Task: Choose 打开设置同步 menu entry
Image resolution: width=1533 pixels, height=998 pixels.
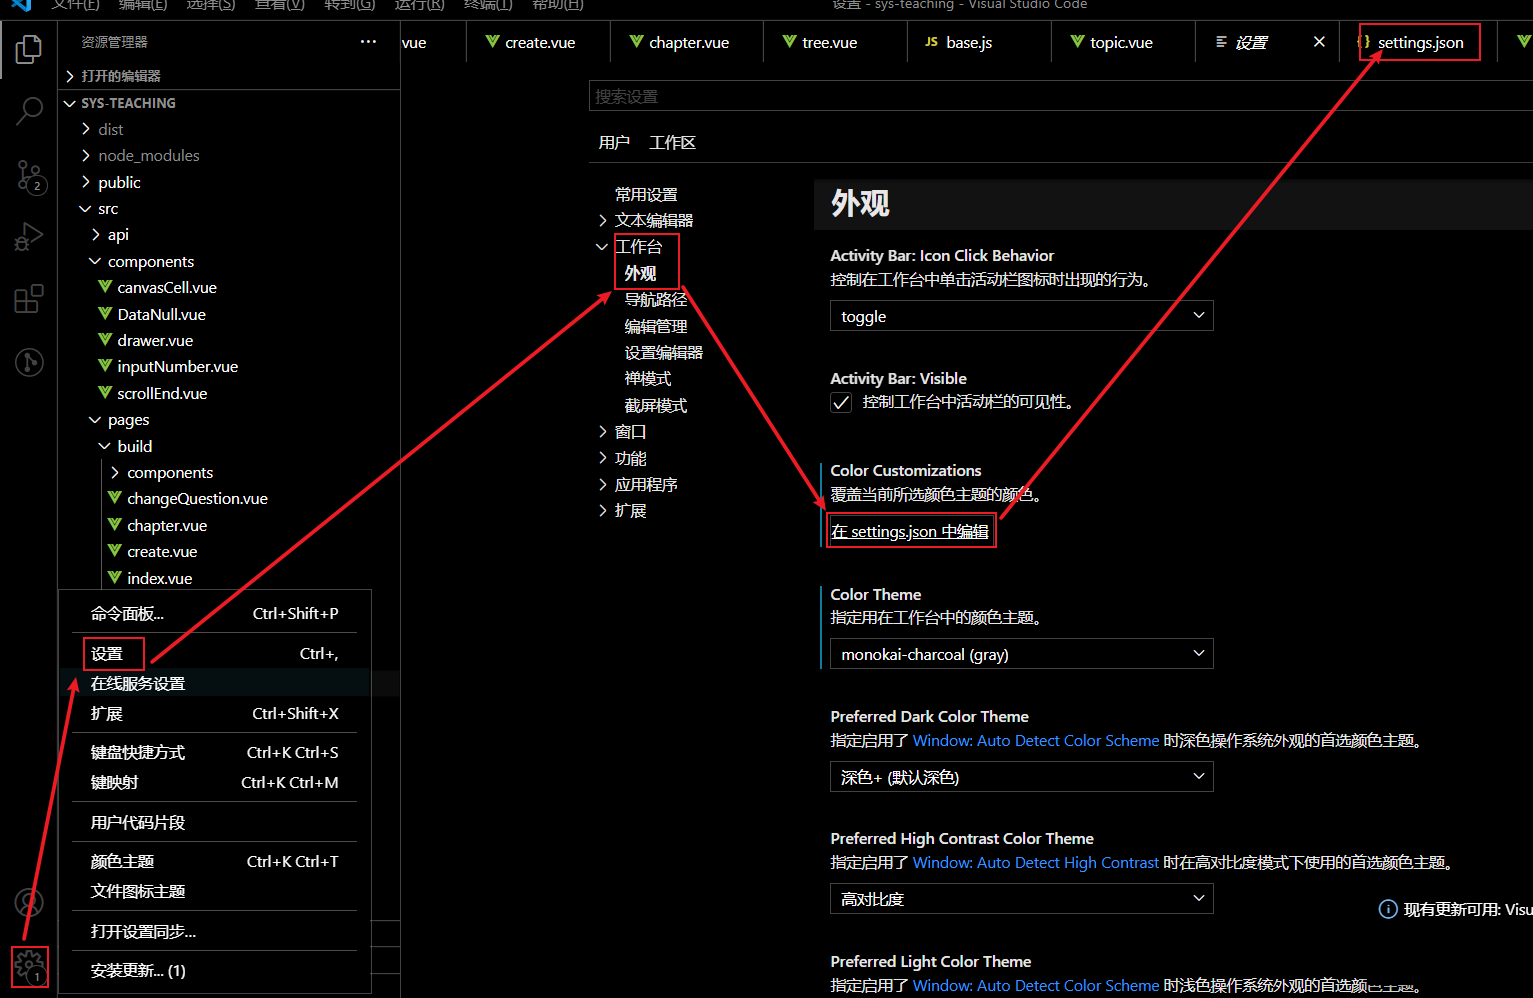Action: click(x=214, y=931)
